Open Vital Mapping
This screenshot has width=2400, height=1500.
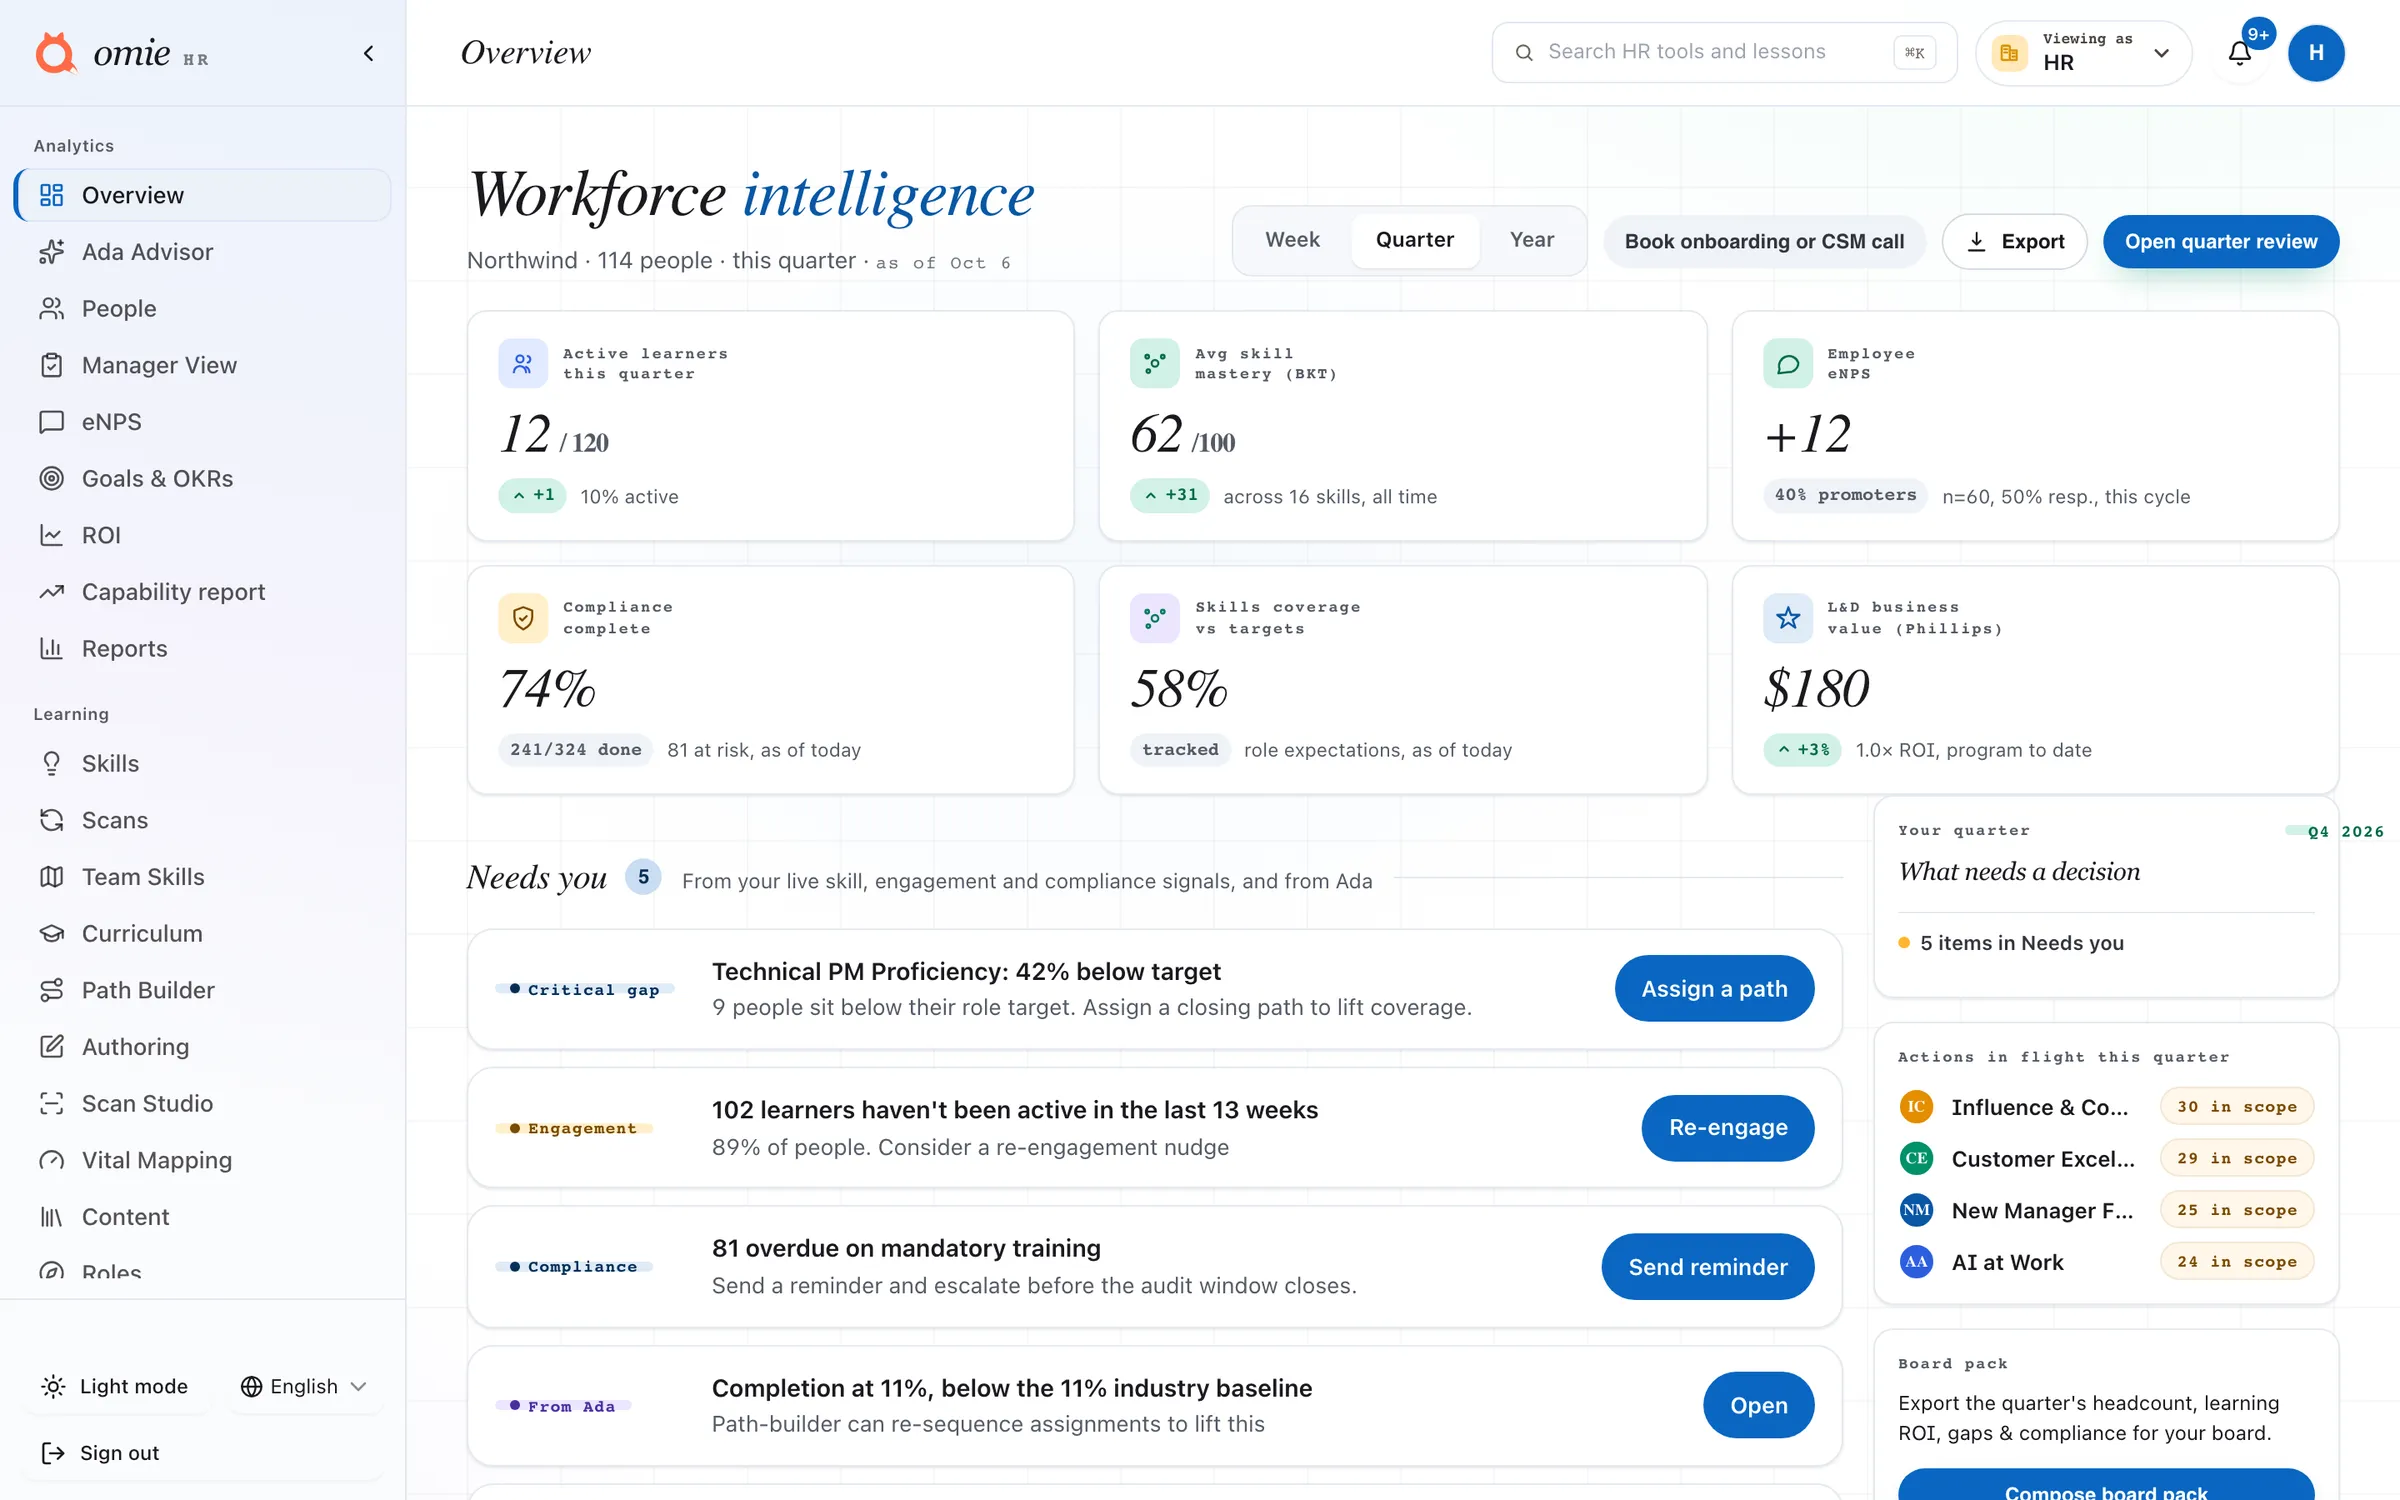pyautogui.click(x=202, y=1160)
